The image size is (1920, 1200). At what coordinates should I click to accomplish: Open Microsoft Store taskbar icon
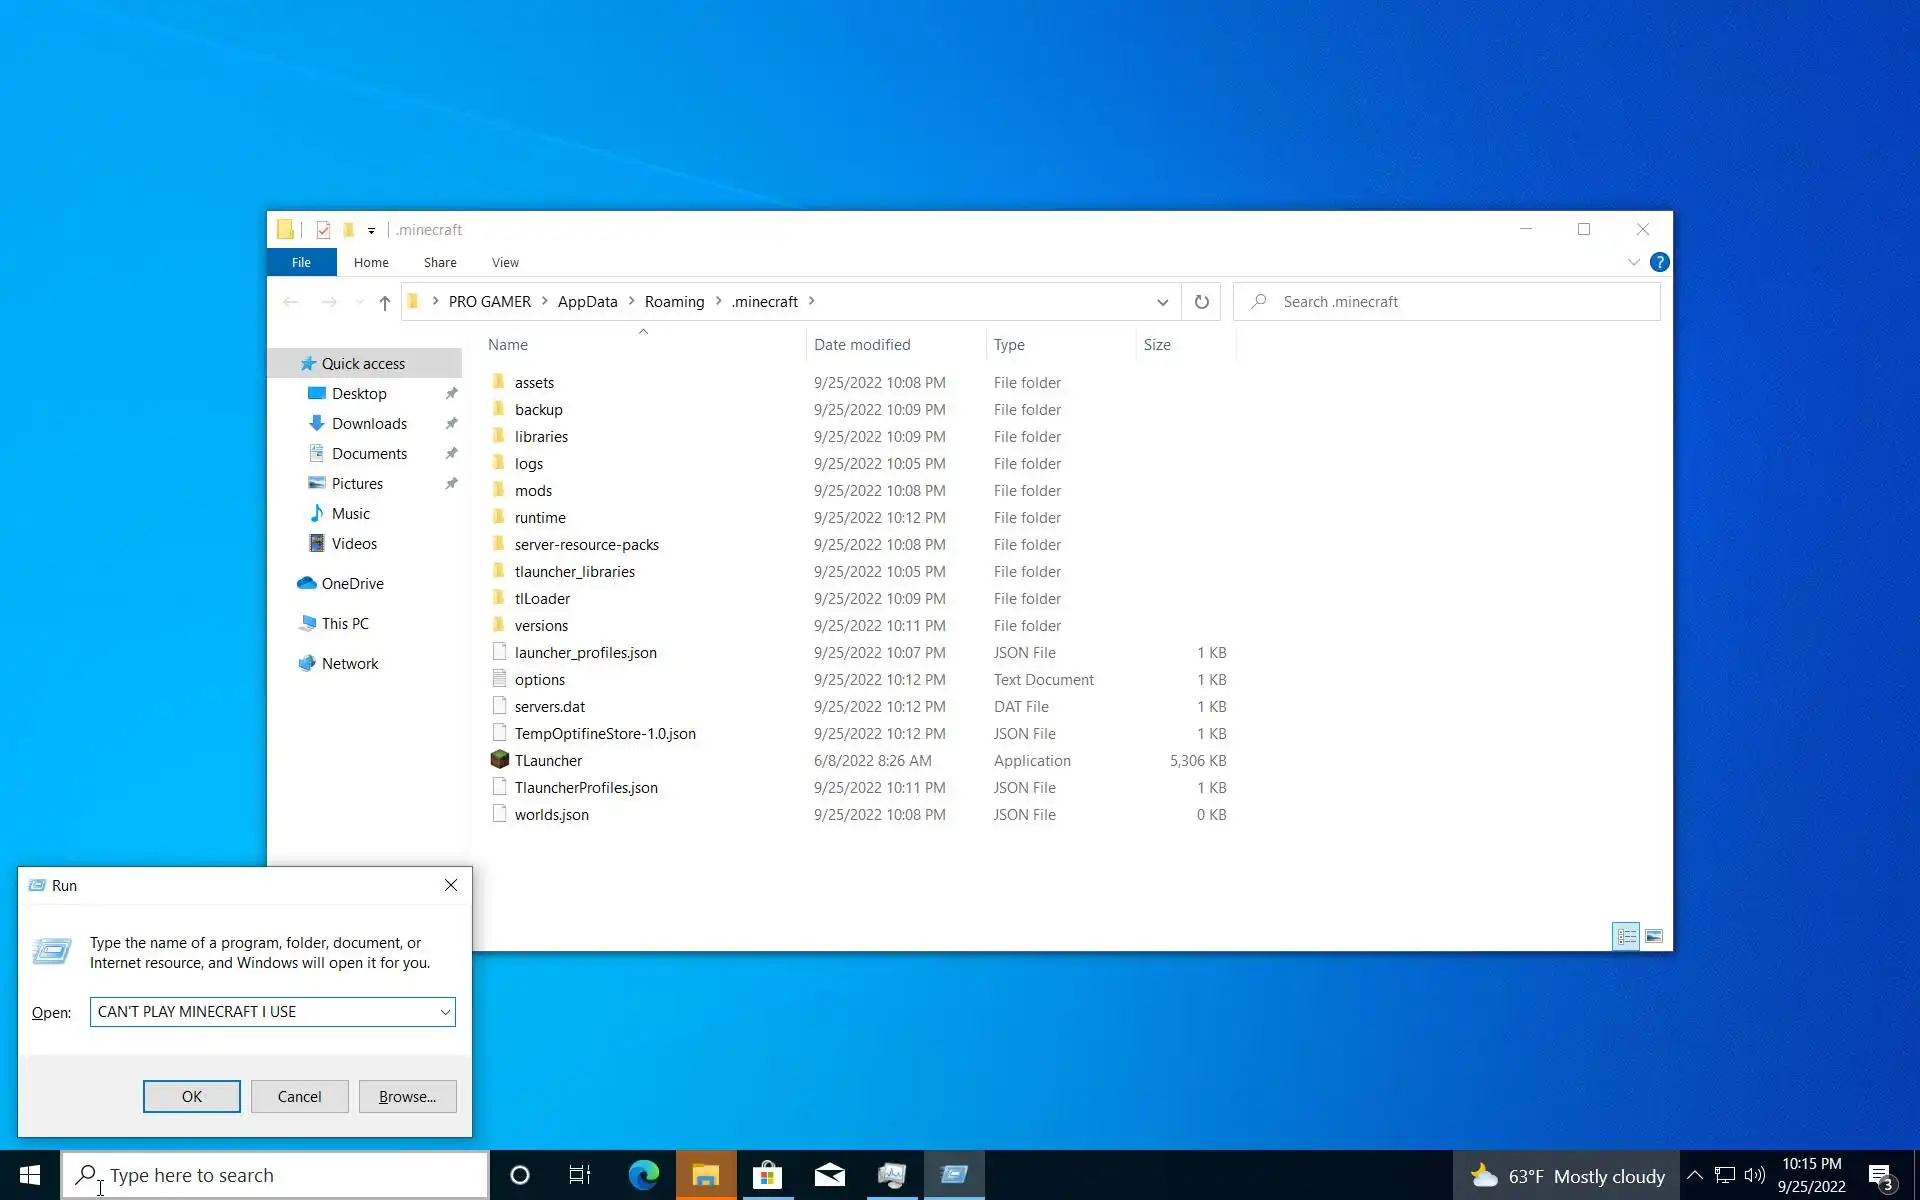[x=767, y=1175]
